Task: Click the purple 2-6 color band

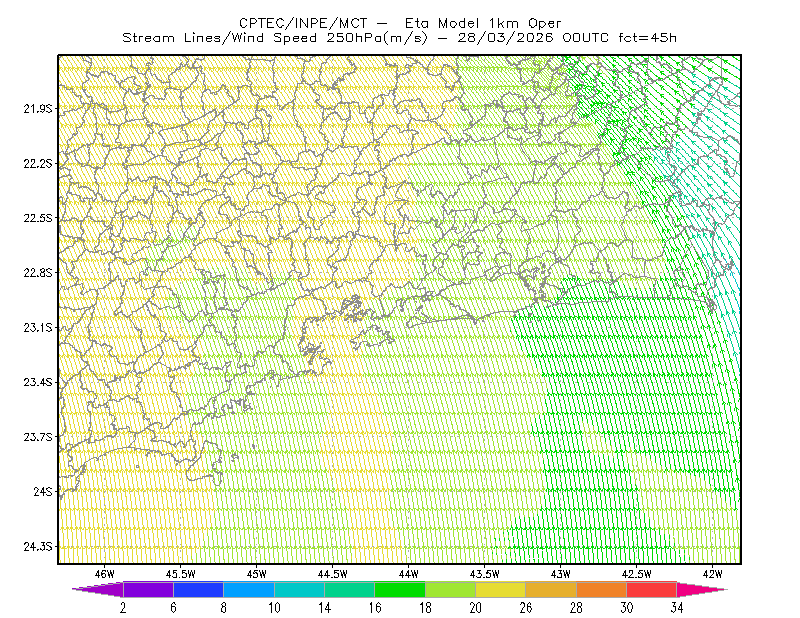Action: (148, 589)
